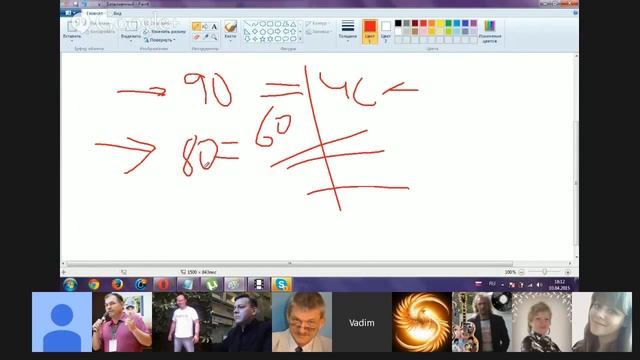
Task: Select the blue default avatar participant
Action: coord(62,322)
